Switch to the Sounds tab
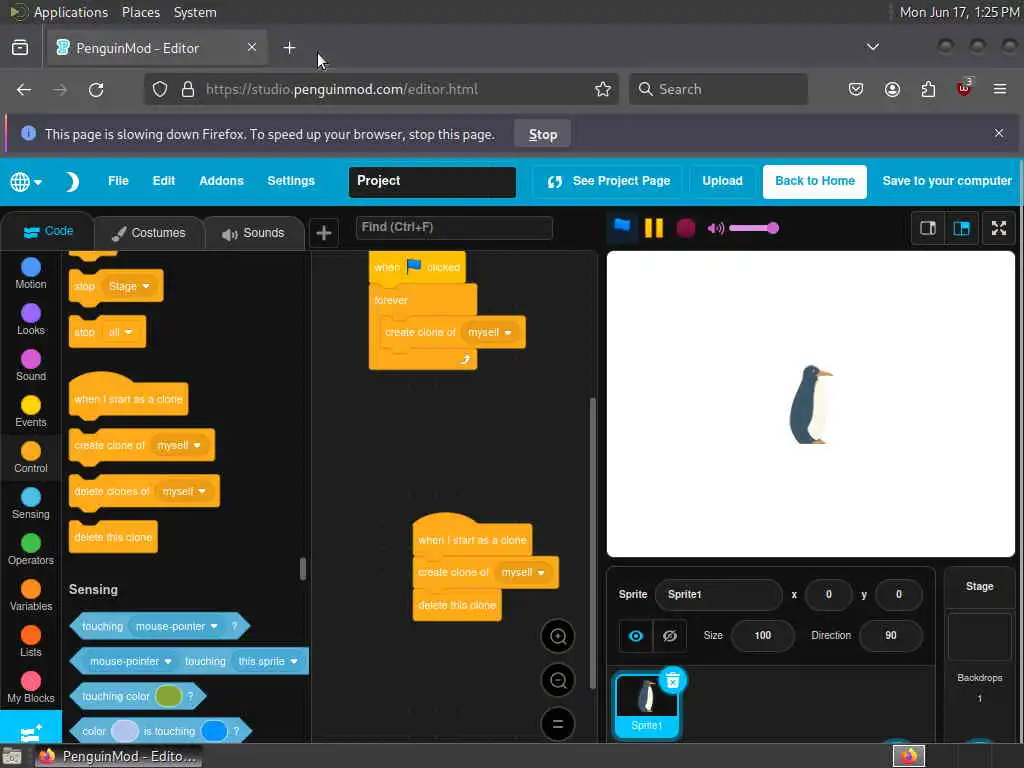This screenshot has width=1024, height=768. click(253, 233)
